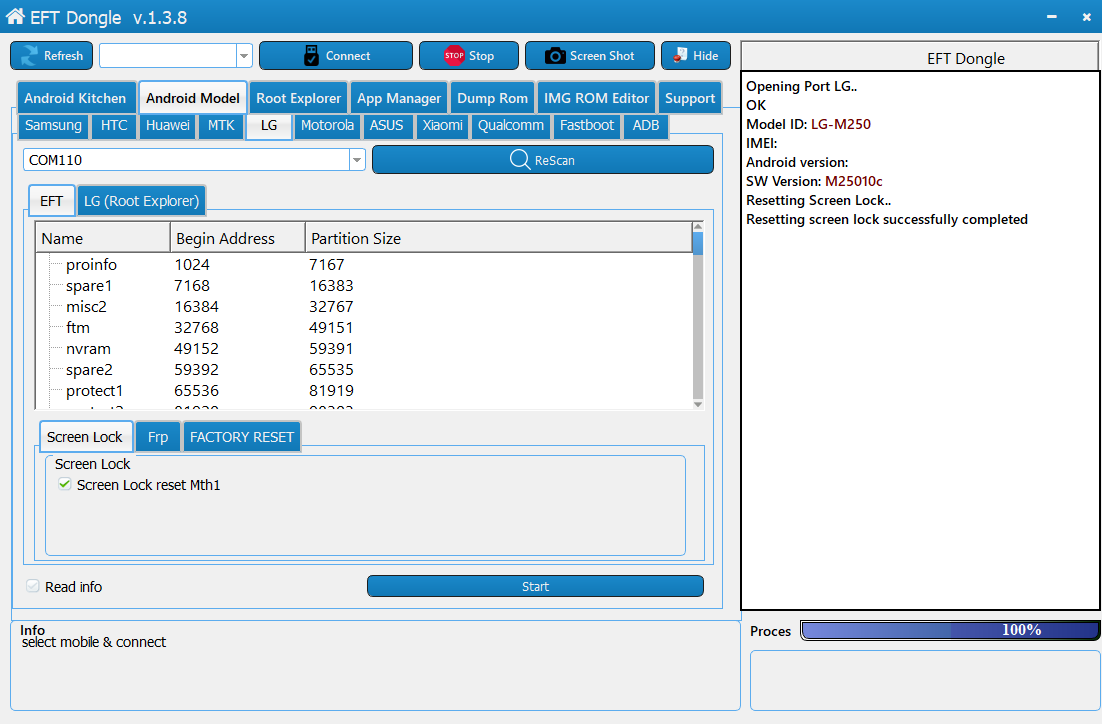
Task: Open the device dropdown next to Refresh
Action: pos(244,56)
